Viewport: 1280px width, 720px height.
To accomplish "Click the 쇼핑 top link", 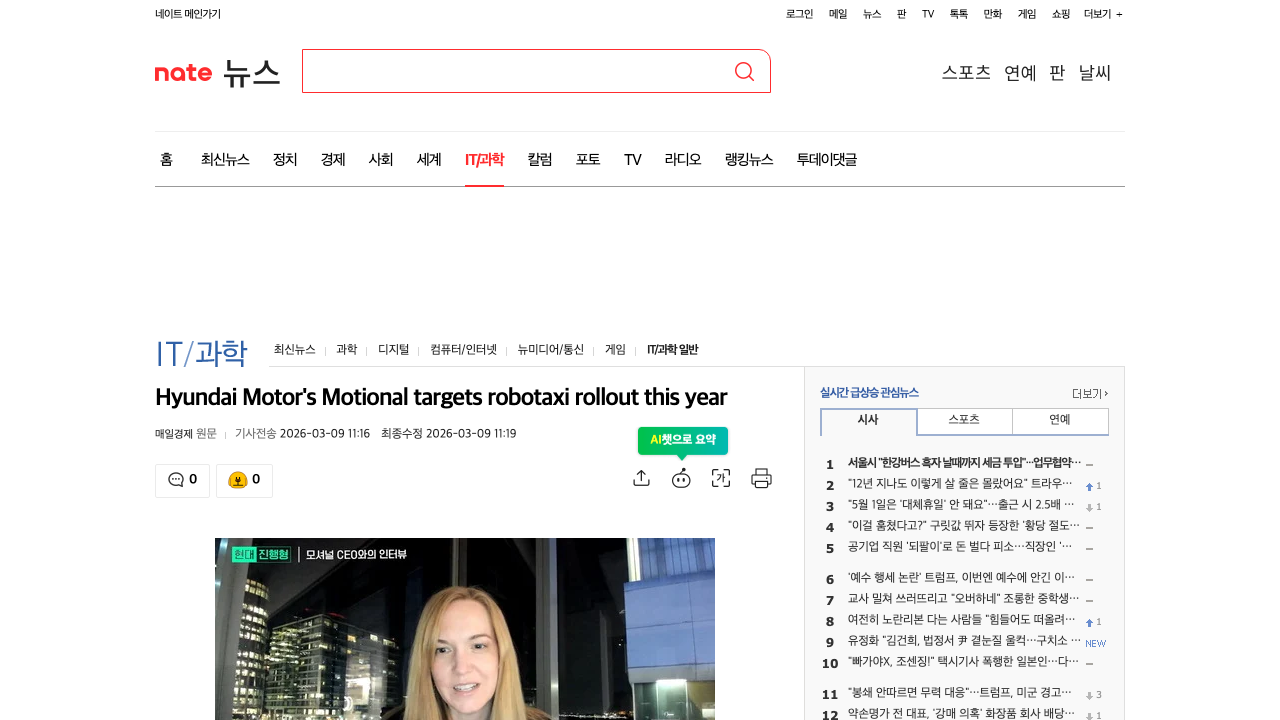I will tap(1061, 14).
